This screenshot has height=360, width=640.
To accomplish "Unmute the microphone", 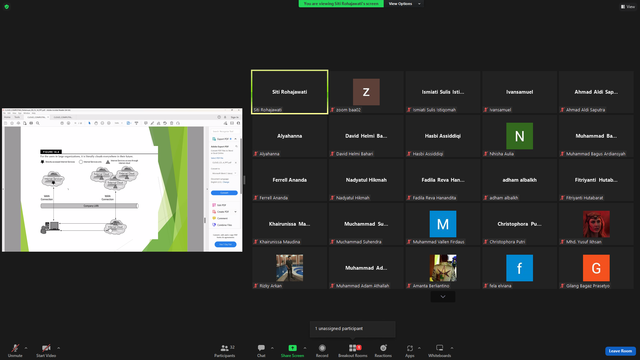I will tap(15, 350).
